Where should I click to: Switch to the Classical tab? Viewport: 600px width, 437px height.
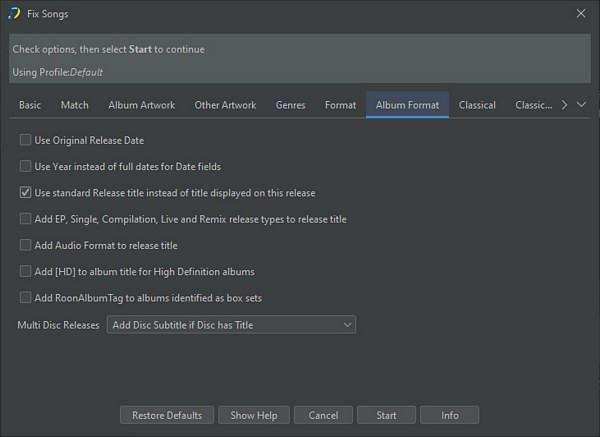pyautogui.click(x=477, y=105)
